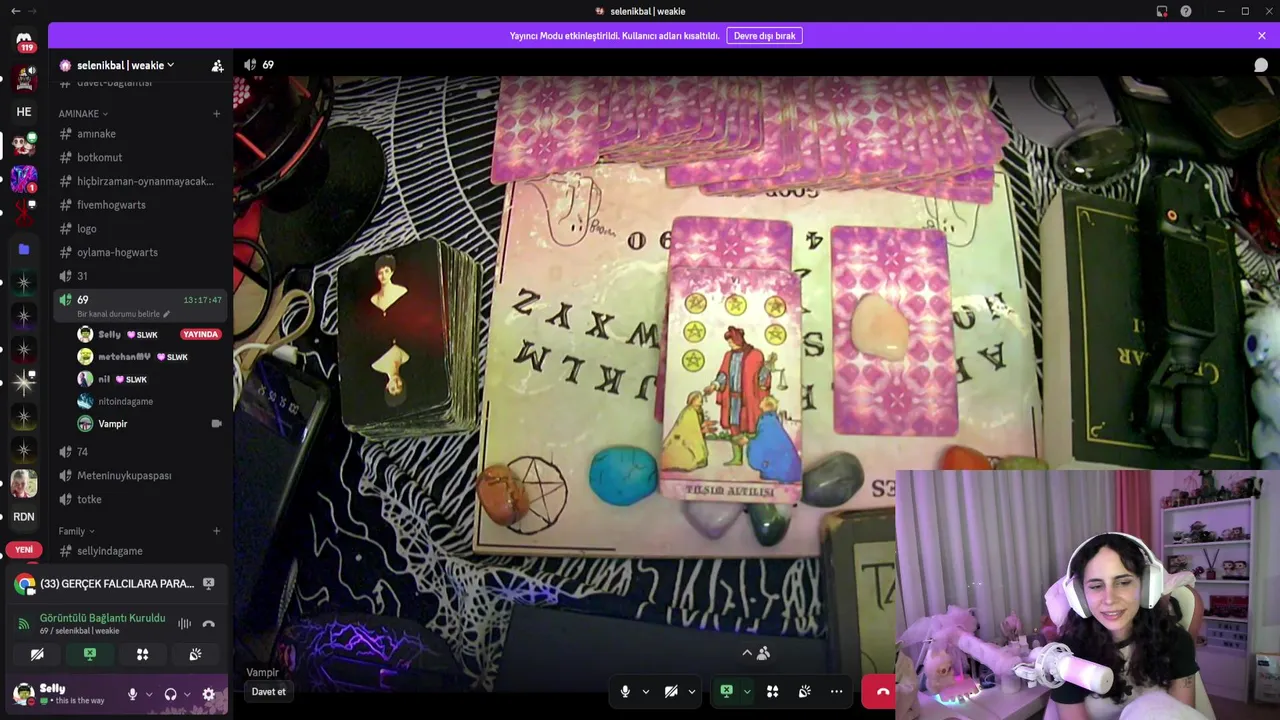Image resolution: width=1280 pixels, height=720 pixels.
Task: Open headphone output options arrow
Action: 187,694
